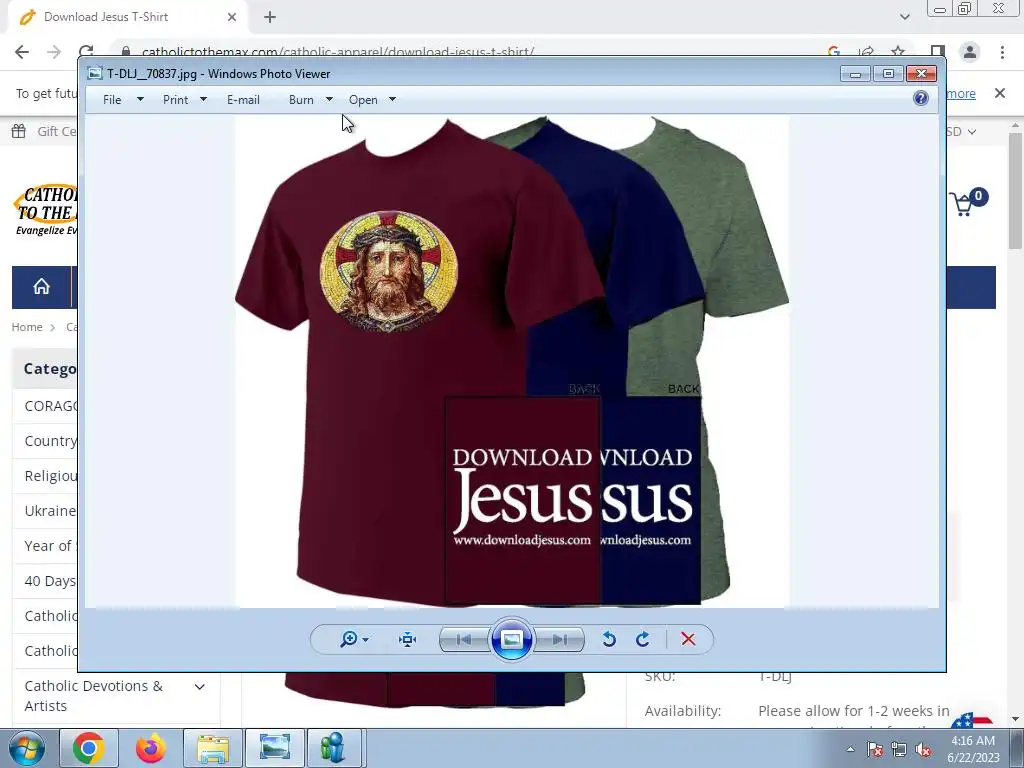The image size is (1024, 768).
Task: Open Chrome three-dot menu
Action: pyautogui.click(x=1002, y=52)
